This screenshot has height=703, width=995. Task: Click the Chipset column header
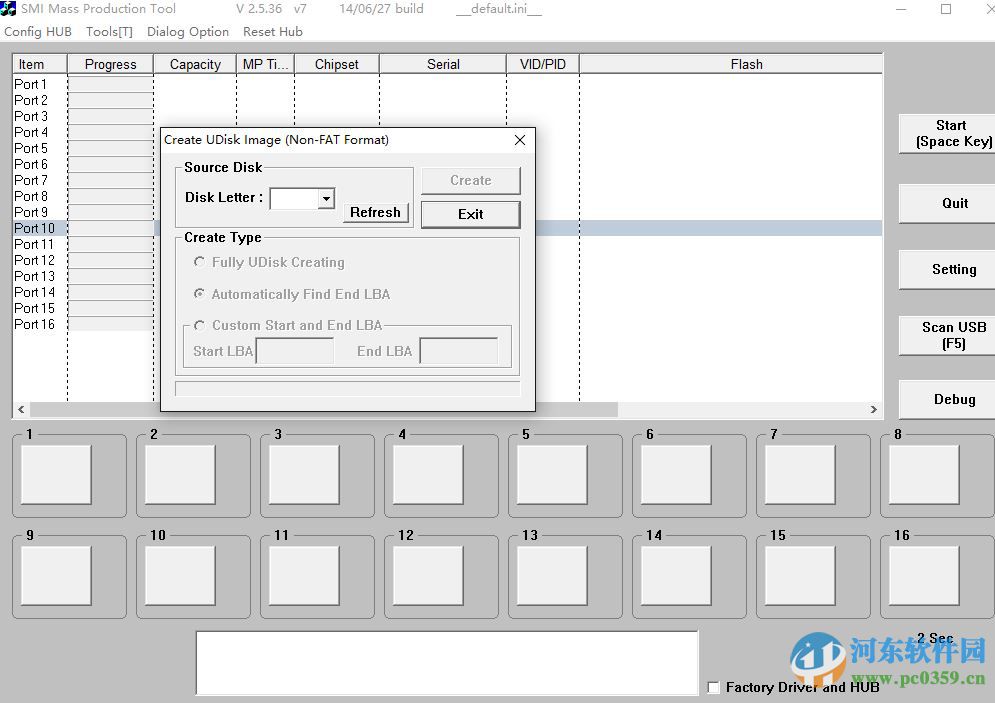(336, 64)
